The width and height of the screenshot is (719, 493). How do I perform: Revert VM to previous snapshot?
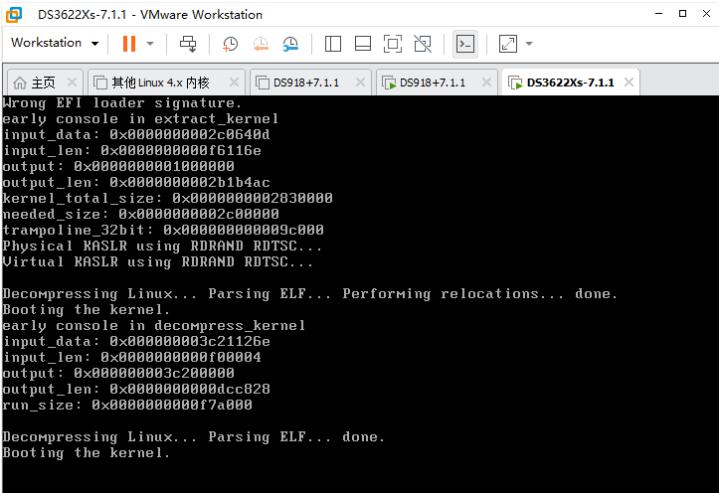click(260, 44)
